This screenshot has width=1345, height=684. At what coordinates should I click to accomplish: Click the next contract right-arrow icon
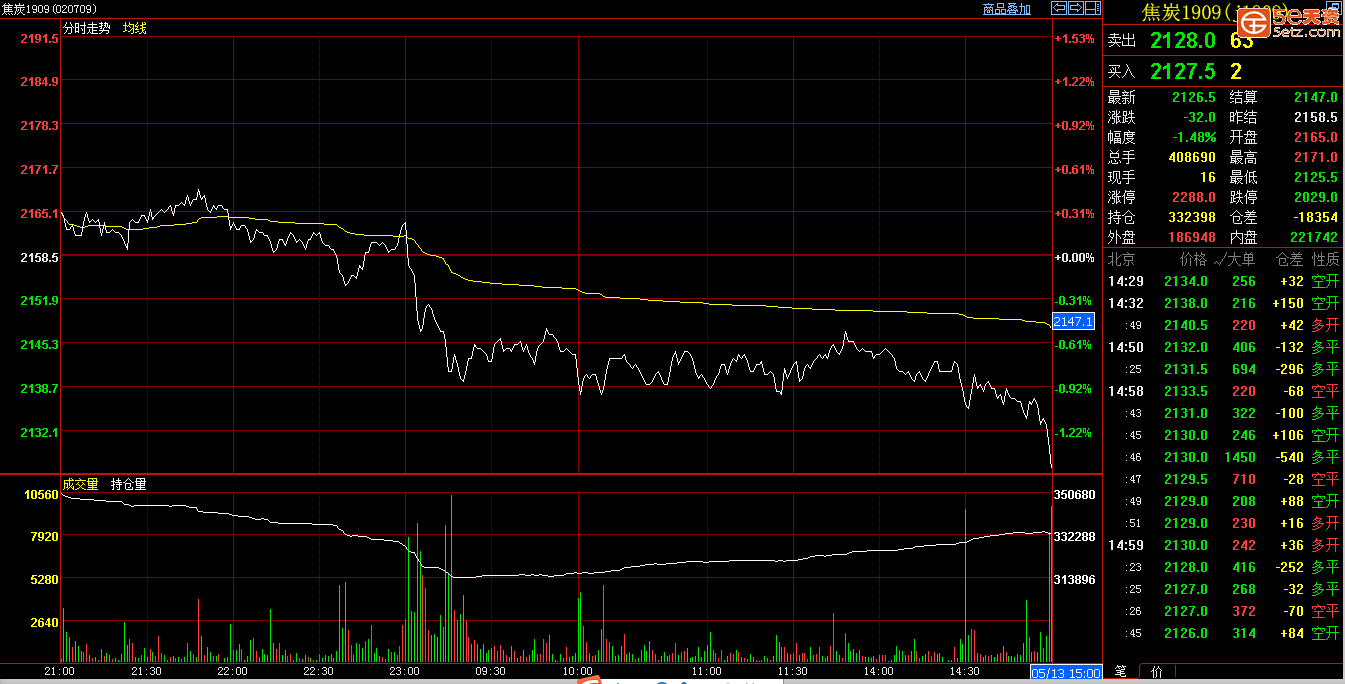[1075, 8]
